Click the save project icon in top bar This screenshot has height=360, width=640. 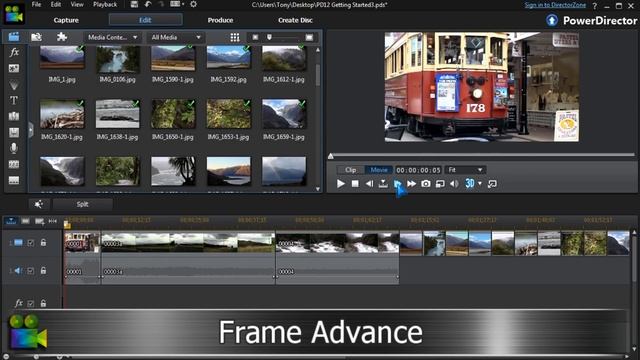point(134,4)
